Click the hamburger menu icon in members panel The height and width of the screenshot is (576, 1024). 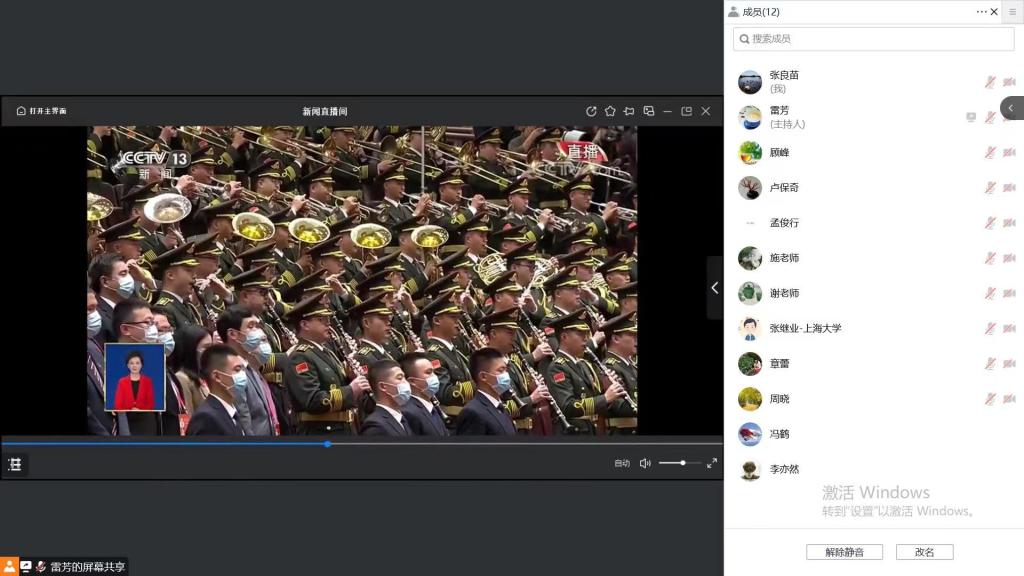[x=1011, y=12]
